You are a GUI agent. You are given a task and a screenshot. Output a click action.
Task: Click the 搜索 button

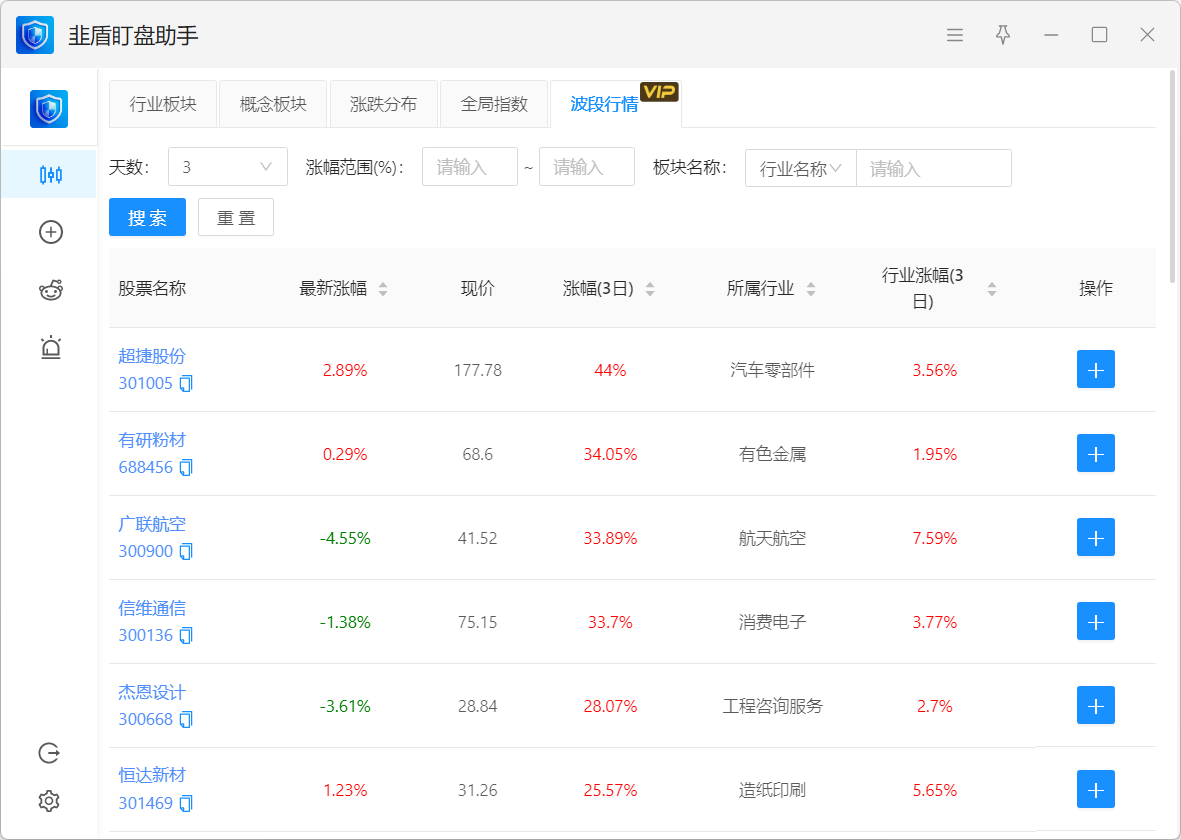pos(147,218)
